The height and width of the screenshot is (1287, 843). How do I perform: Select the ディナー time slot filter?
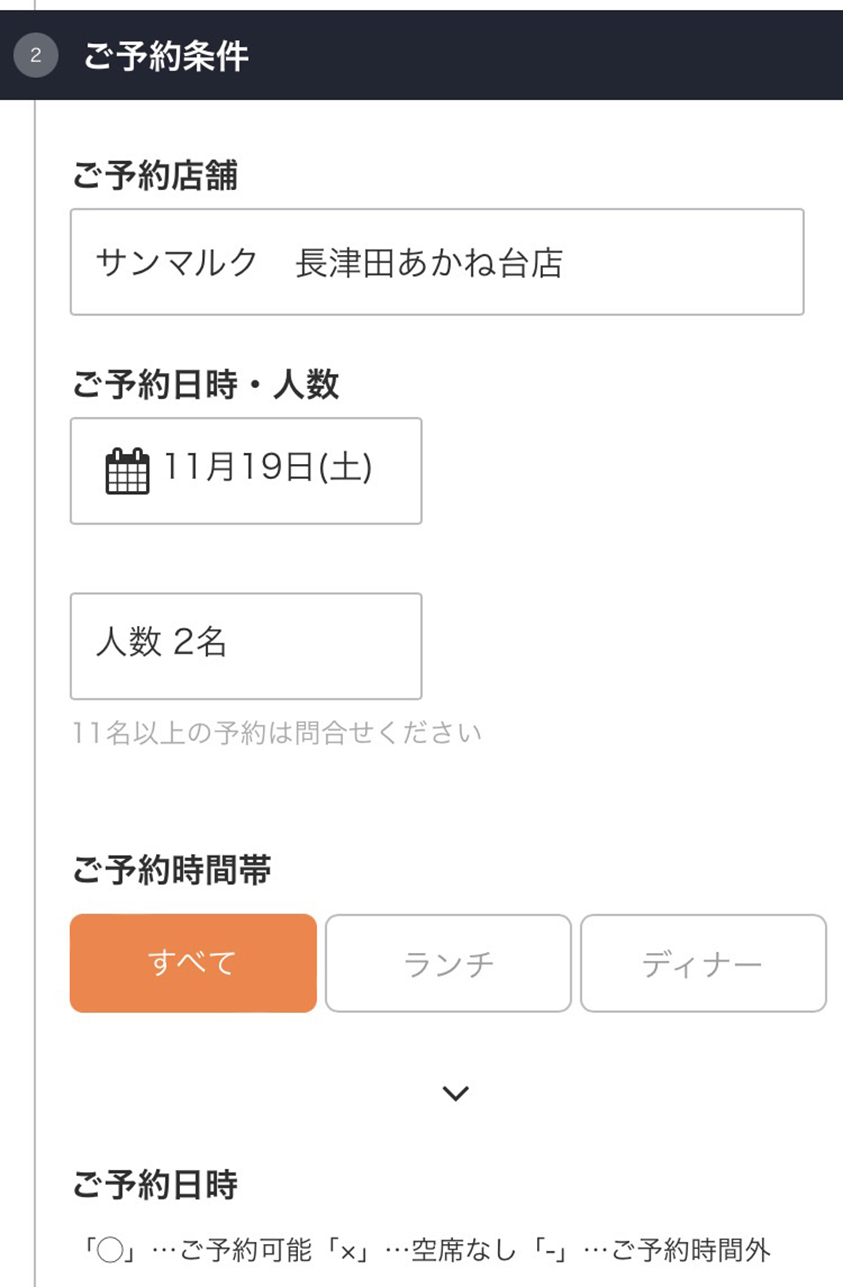click(703, 963)
